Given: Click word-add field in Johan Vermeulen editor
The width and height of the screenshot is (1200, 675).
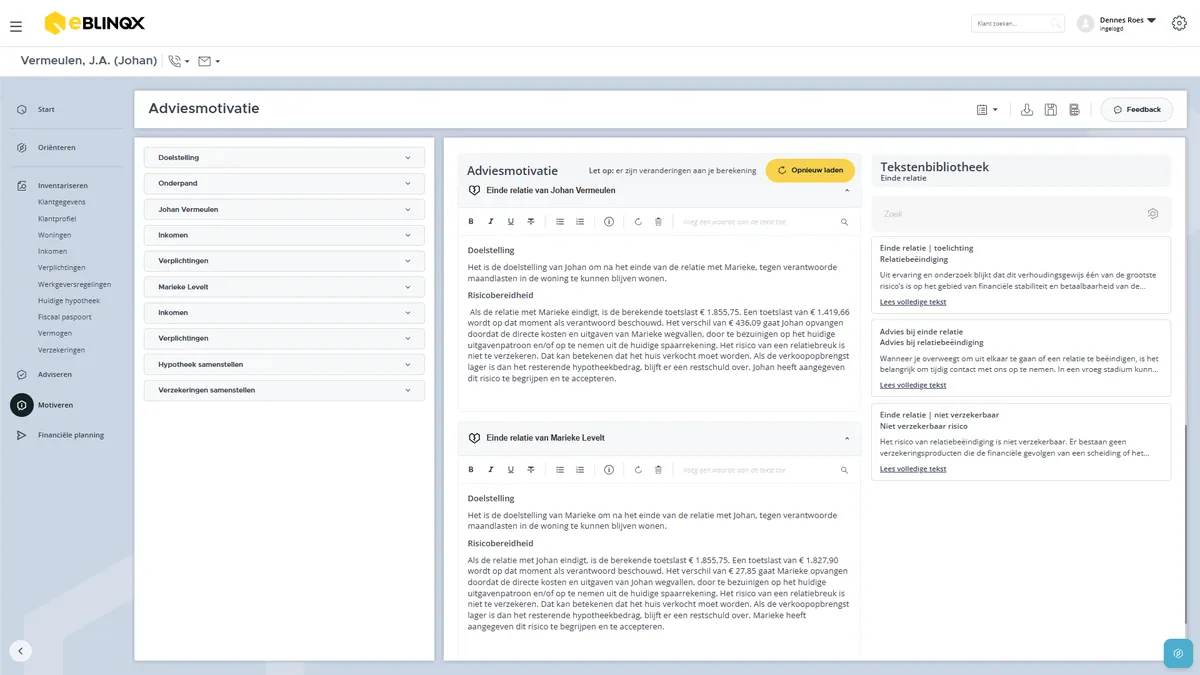Looking at the screenshot, I should tap(757, 221).
